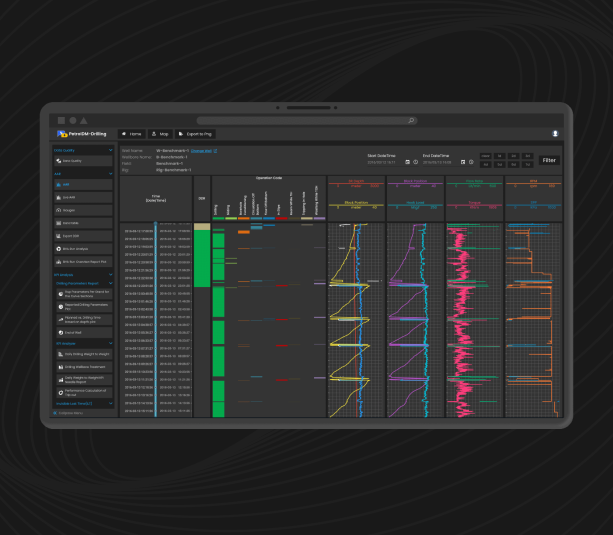This screenshot has width=613, height=535.
Task: Click the Home icon in top navigation
Action: 124,134
